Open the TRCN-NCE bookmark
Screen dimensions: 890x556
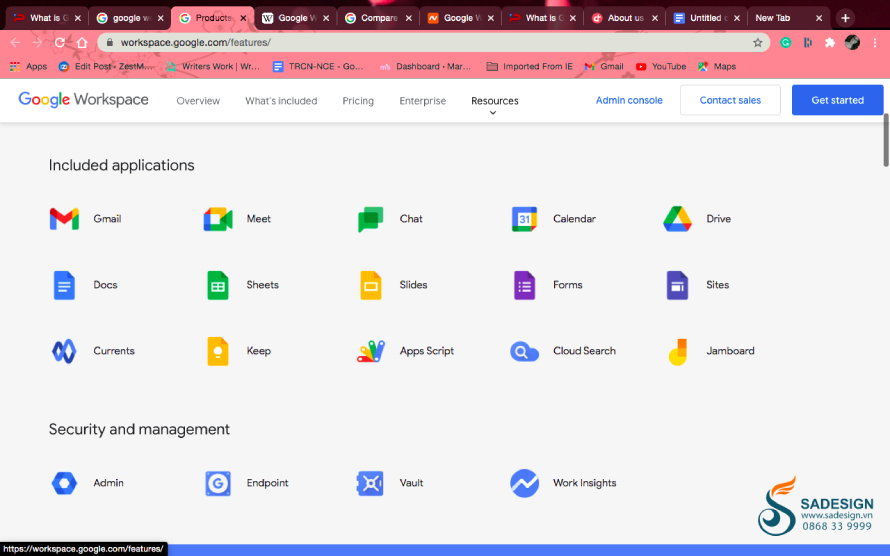[318, 66]
